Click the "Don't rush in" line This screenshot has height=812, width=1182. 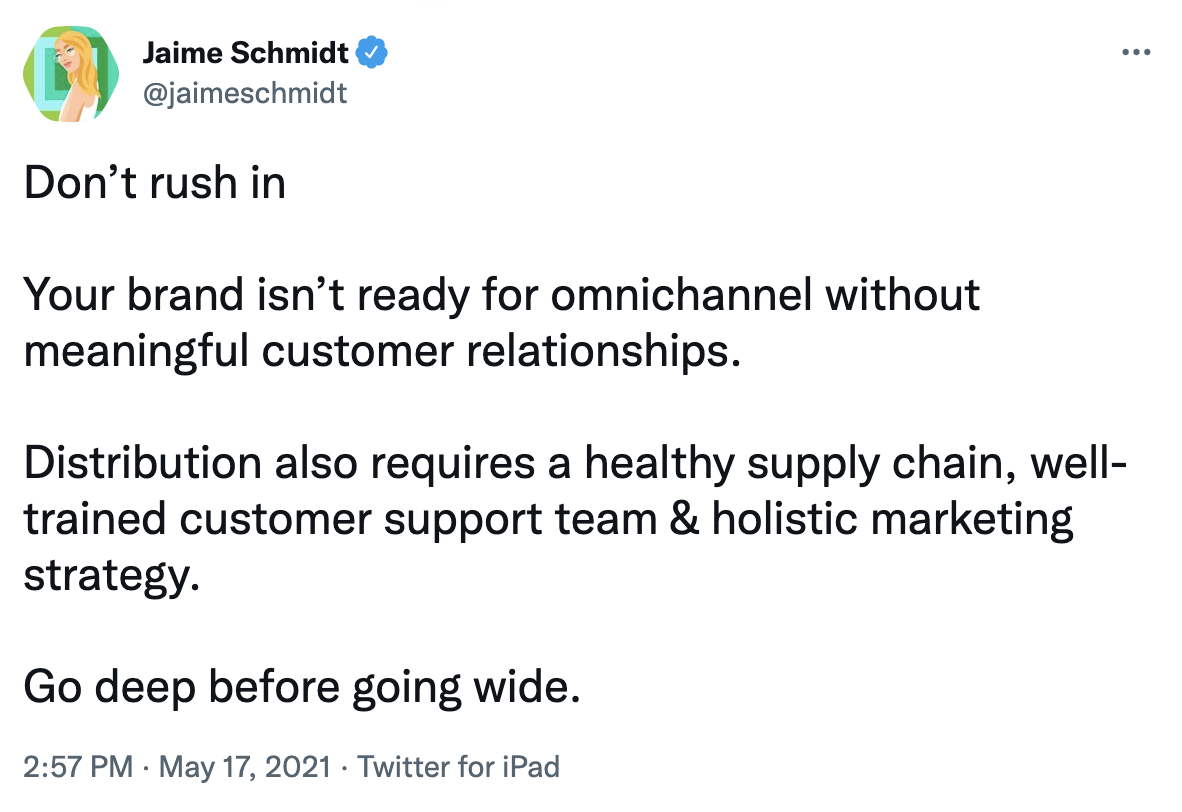pos(154,184)
